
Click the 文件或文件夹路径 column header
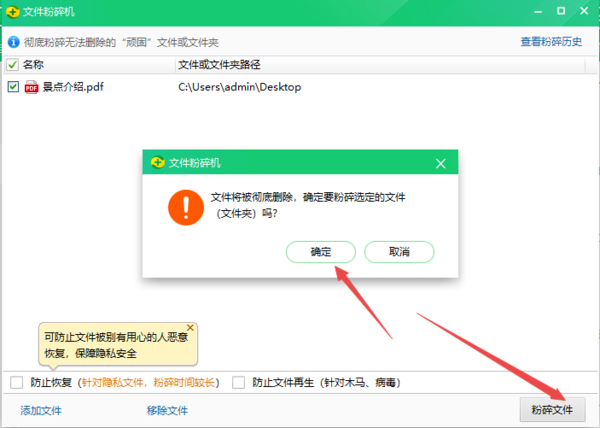pyautogui.click(x=218, y=65)
